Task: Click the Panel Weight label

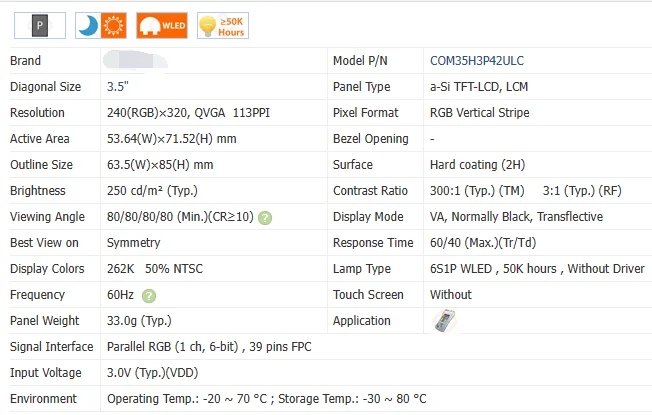Action: (44, 321)
